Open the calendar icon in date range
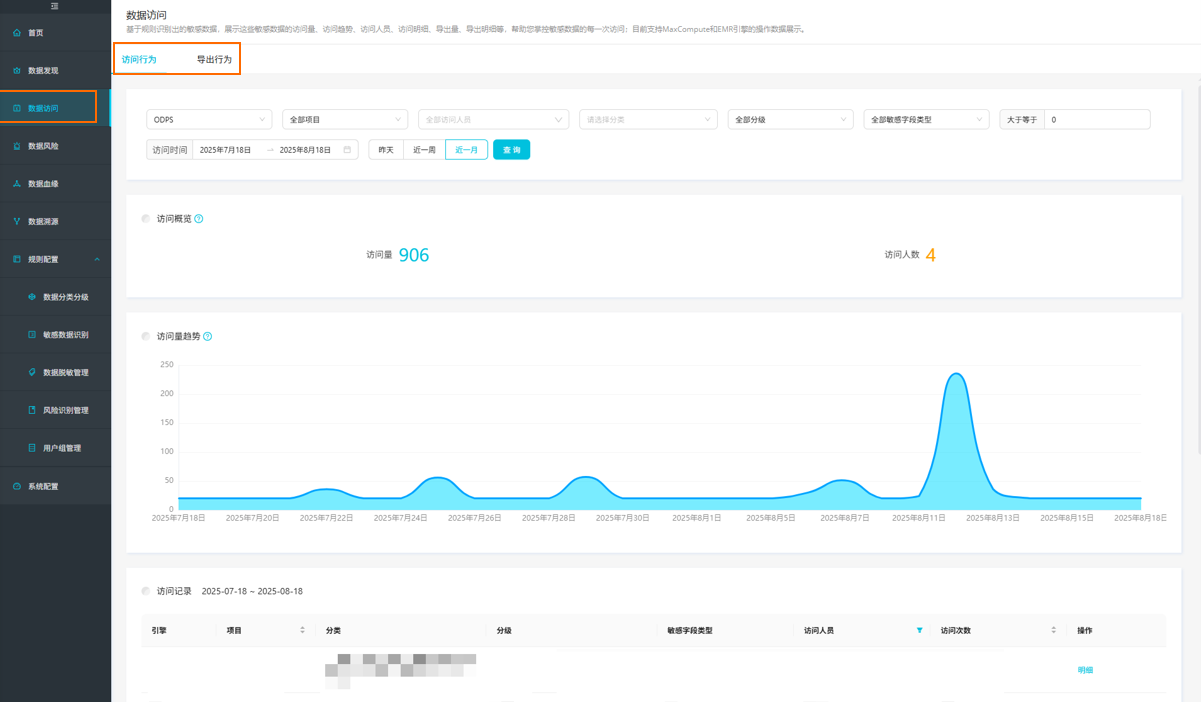The height and width of the screenshot is (702, 1201). pyautogui.click(x=347, y=150)
